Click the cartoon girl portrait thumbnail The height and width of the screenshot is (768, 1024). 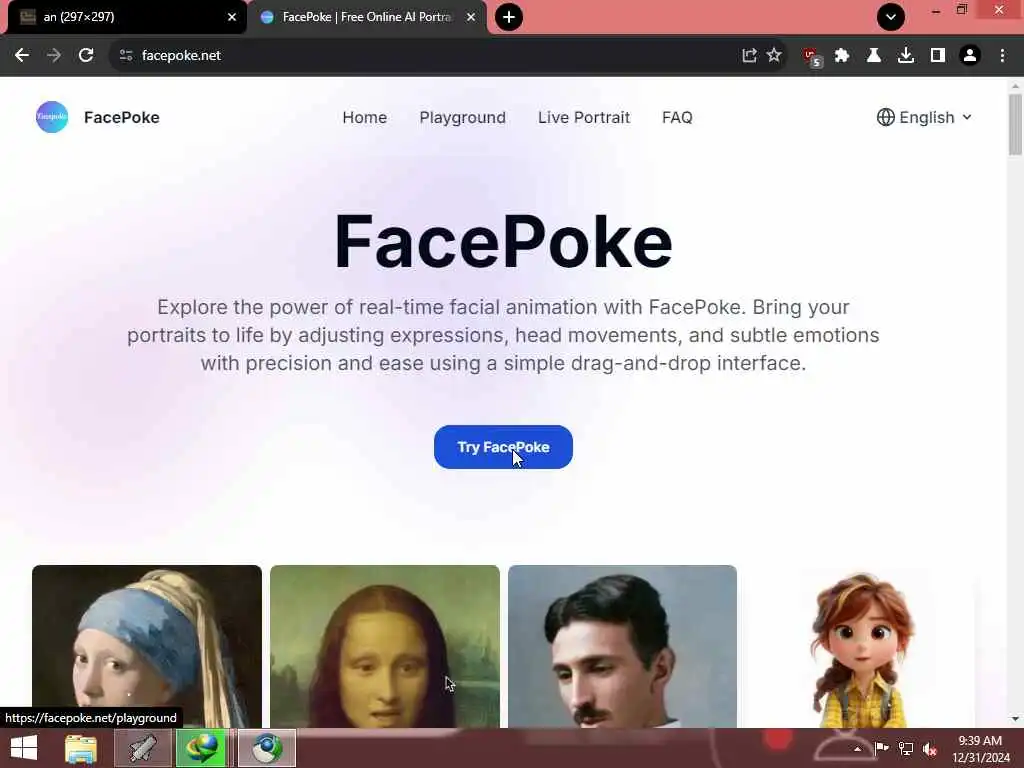[x=860, y=647]
